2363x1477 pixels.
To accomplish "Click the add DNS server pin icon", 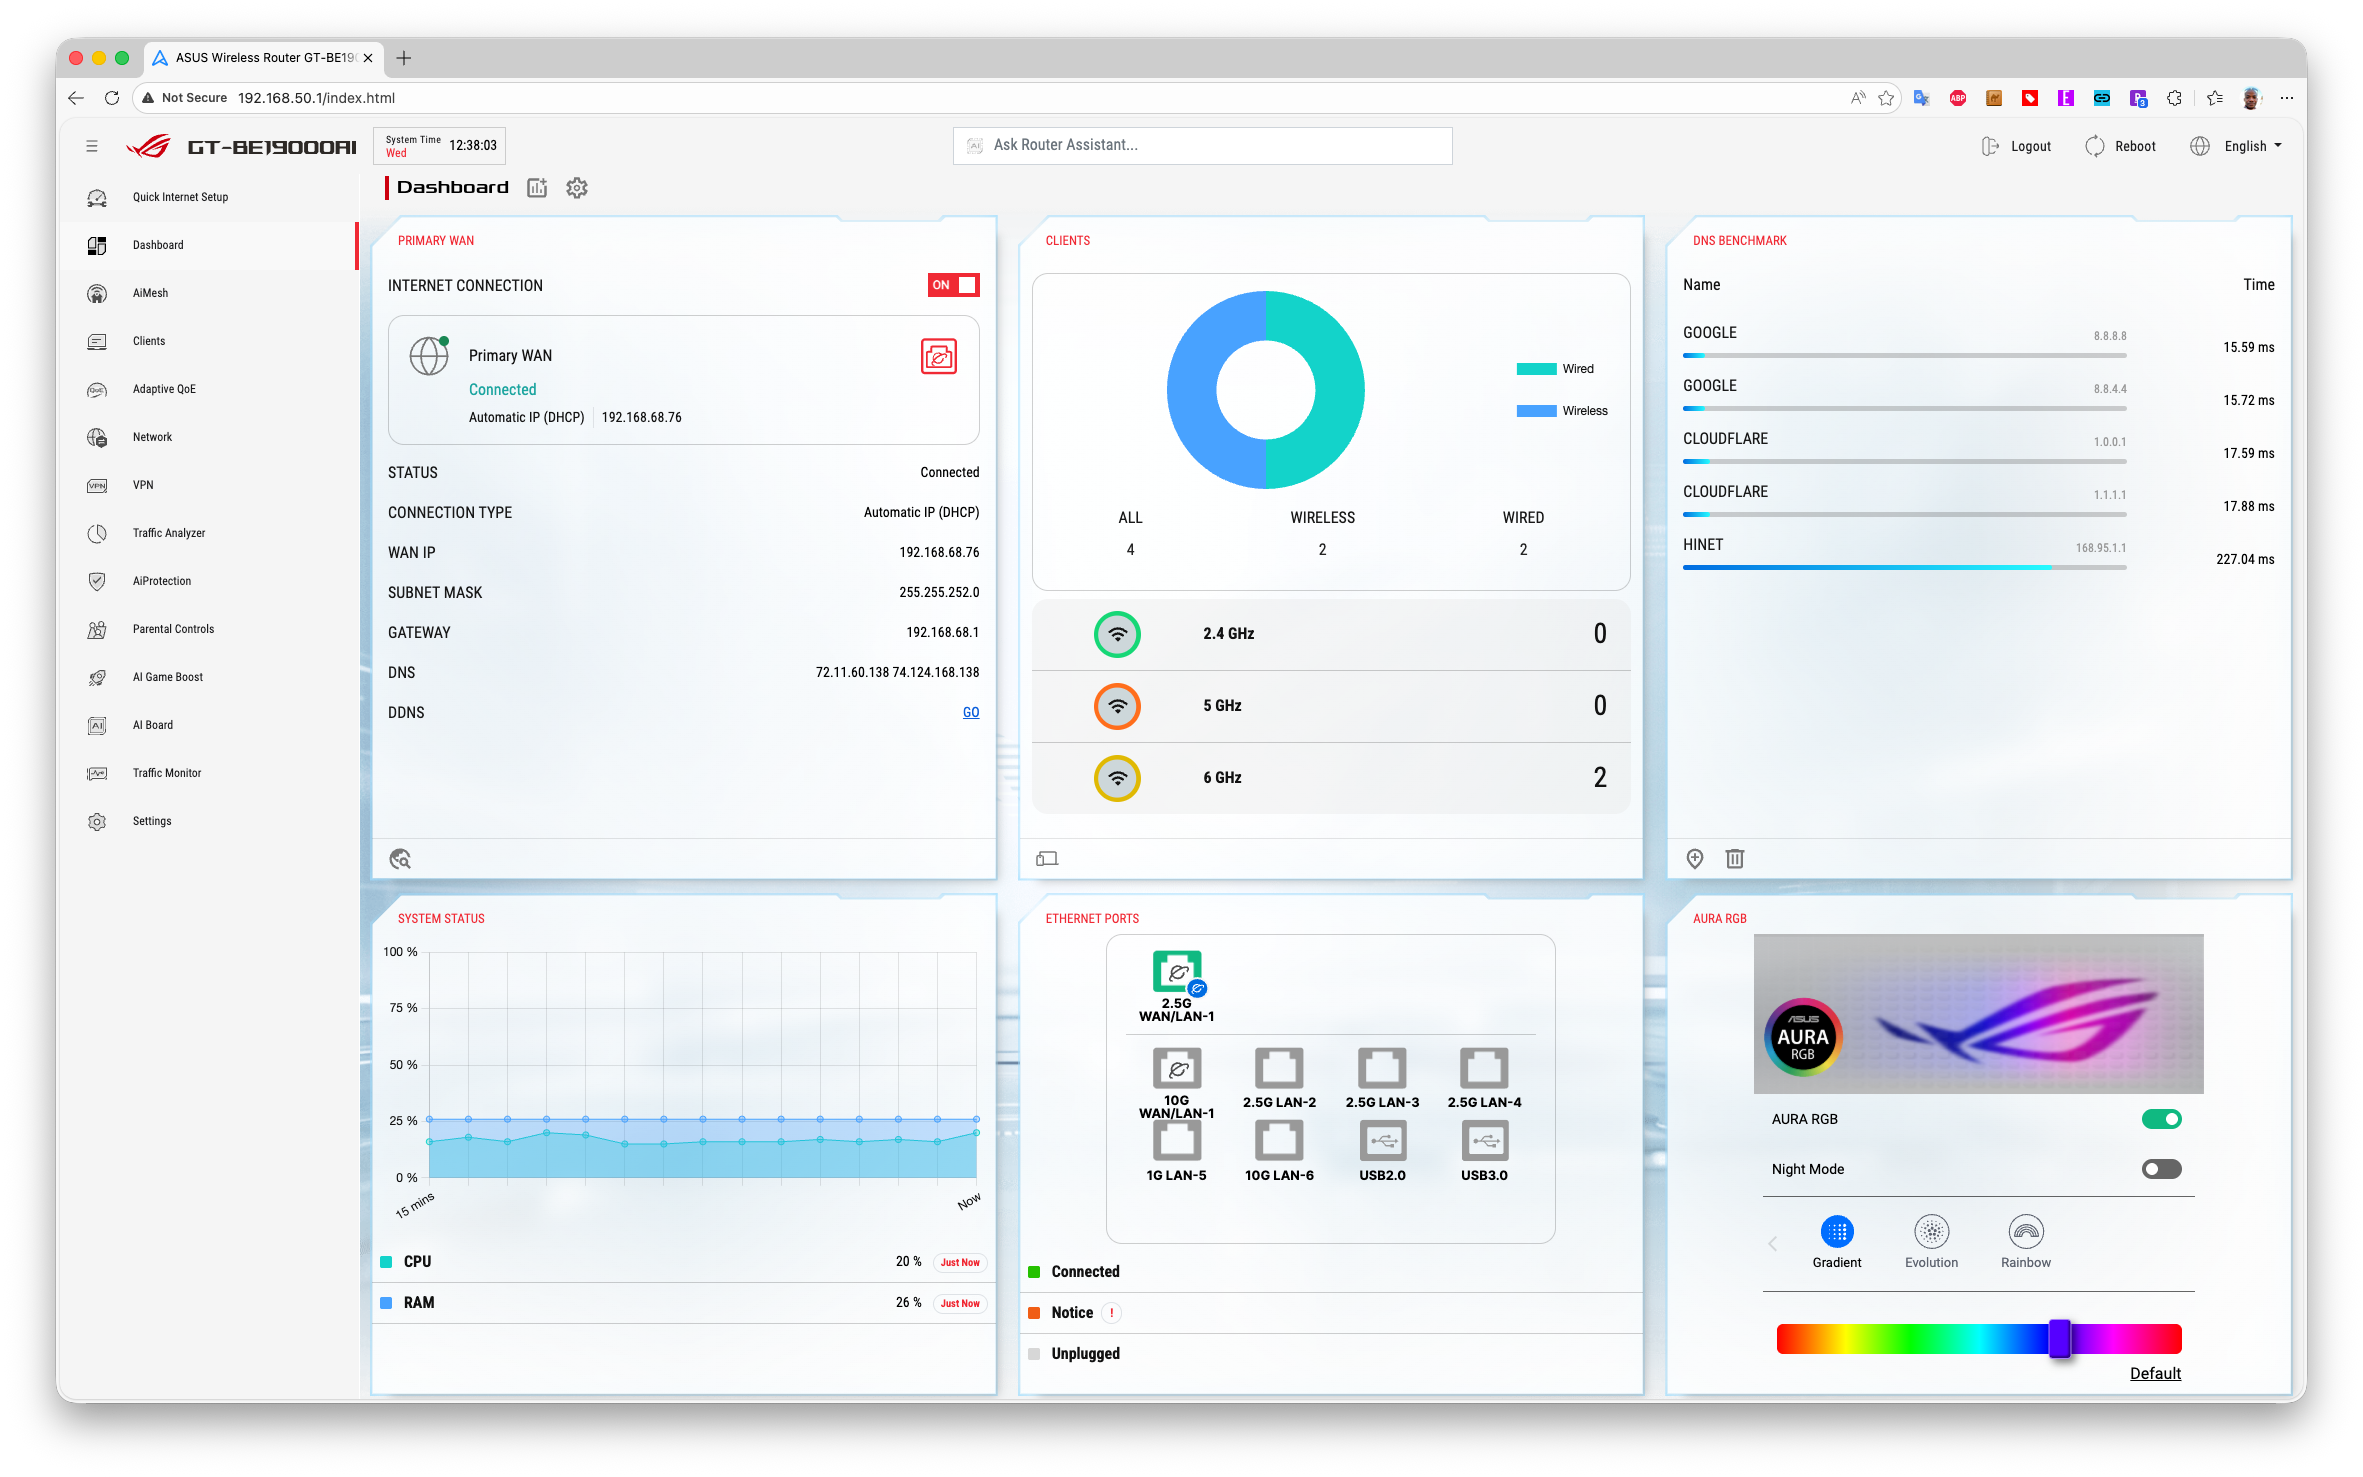I will [x=1694, y=858].
